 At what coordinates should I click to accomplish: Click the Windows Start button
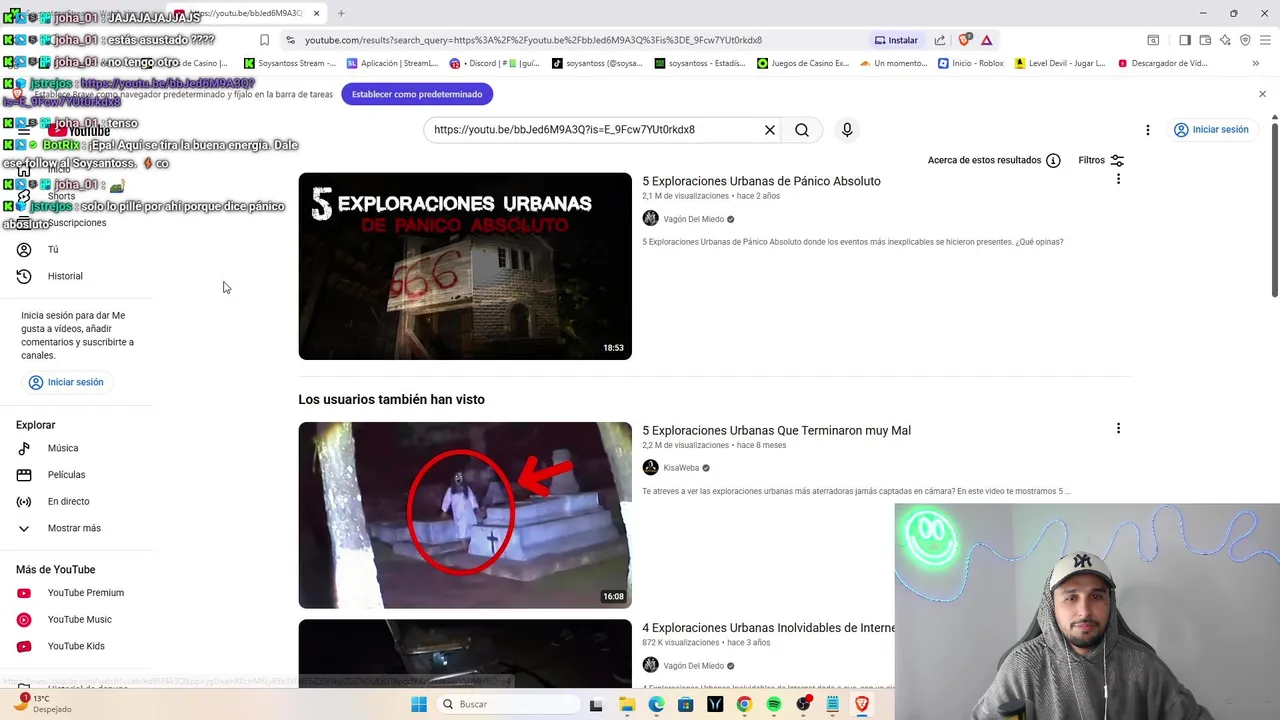419,705
